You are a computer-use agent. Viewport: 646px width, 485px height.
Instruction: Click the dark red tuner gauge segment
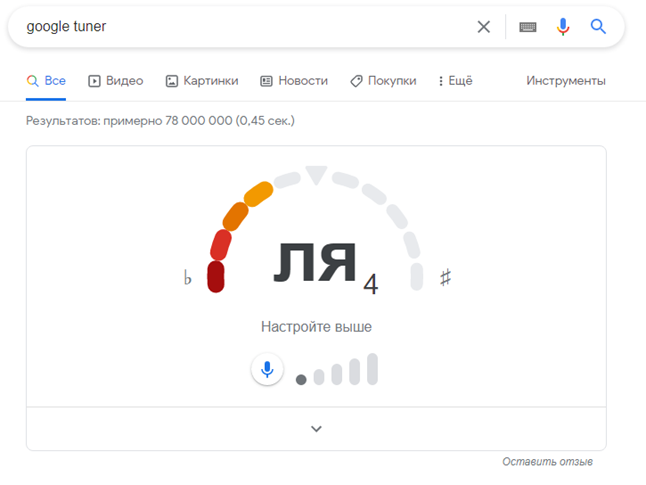[215, 277]
